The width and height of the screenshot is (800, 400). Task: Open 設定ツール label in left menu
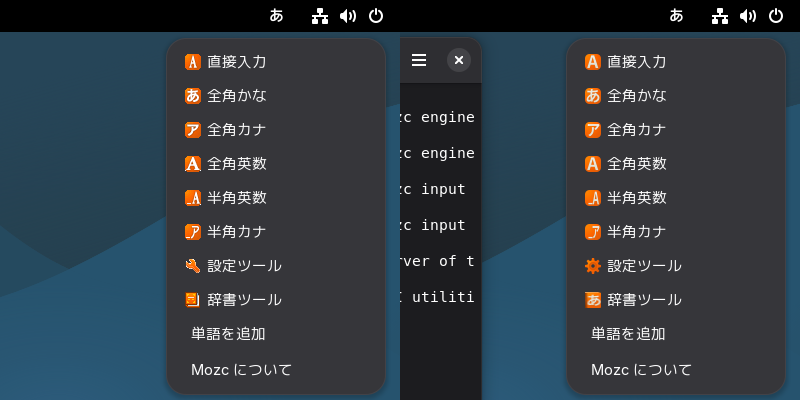pos(244,266)
